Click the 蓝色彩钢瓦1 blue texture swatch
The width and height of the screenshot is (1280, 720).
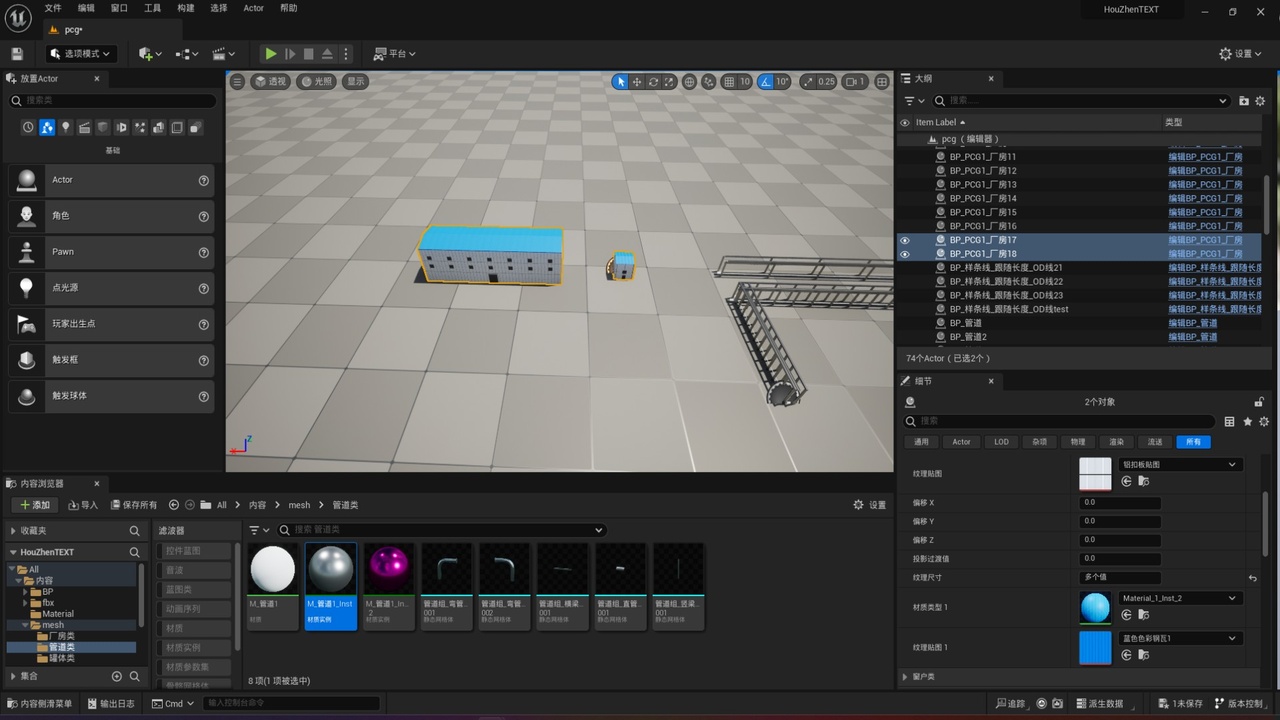[x=1095, y=647]
